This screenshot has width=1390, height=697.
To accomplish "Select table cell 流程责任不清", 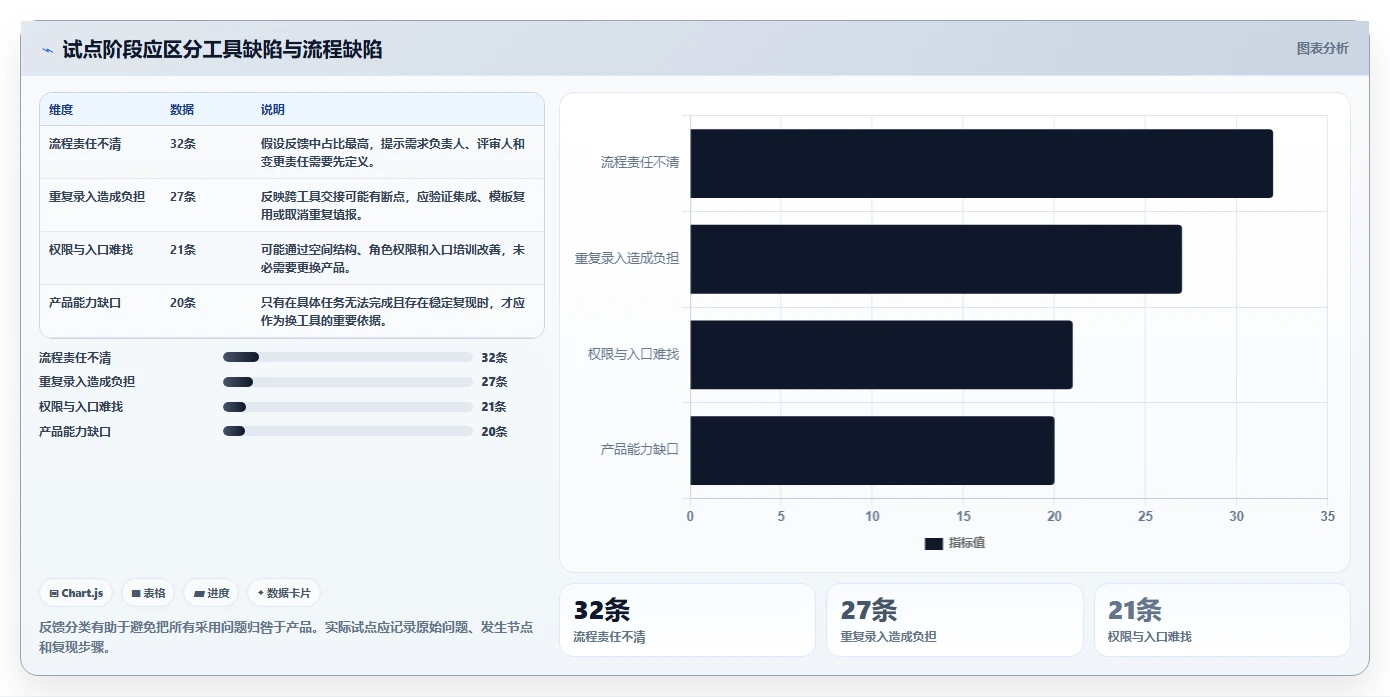I will 85,144.
